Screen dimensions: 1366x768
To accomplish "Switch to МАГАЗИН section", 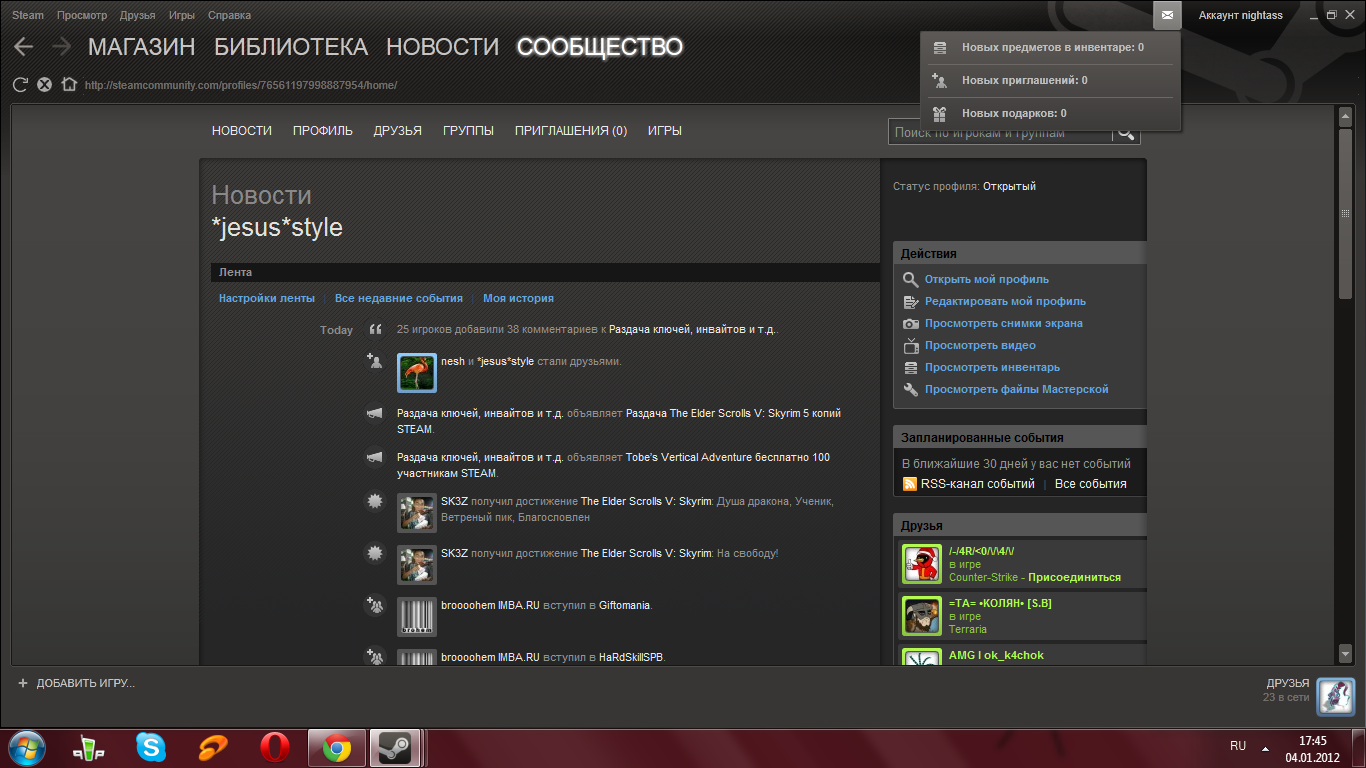I will 142,47.
